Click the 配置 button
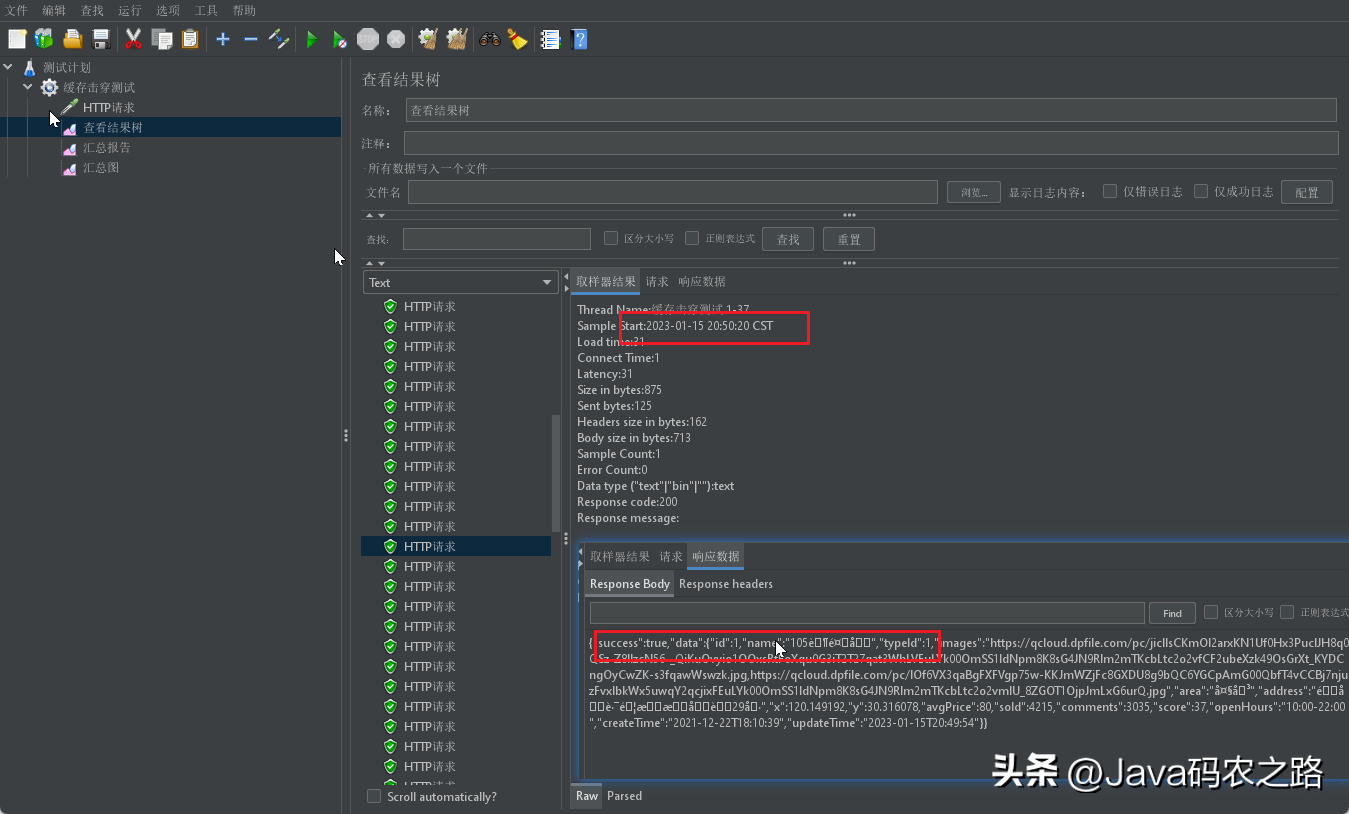The width and height of the screenshot is (1349, 814). pos(1306,192)
